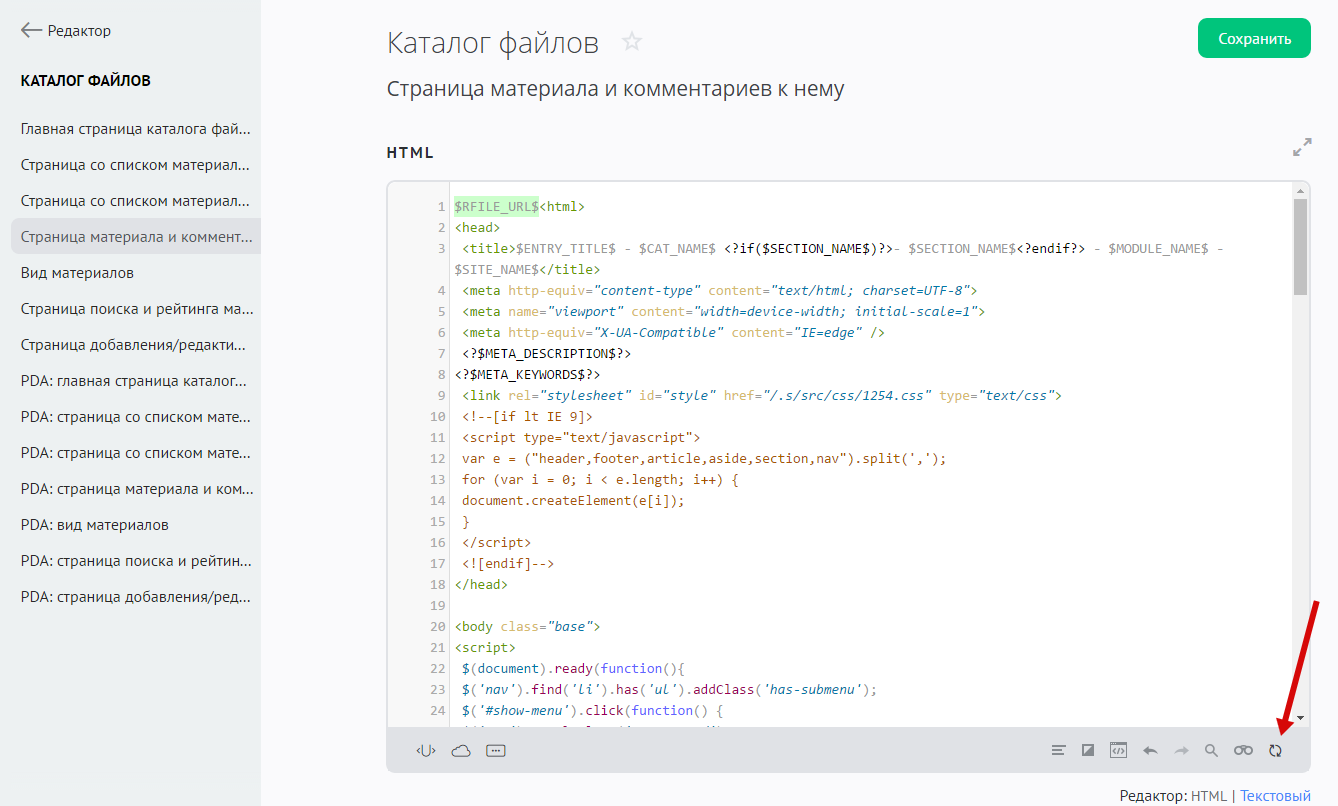This screenshot has height=806, width=1338.
Task: Go back via the Редактор arrow link
Action: pos(66,31)
